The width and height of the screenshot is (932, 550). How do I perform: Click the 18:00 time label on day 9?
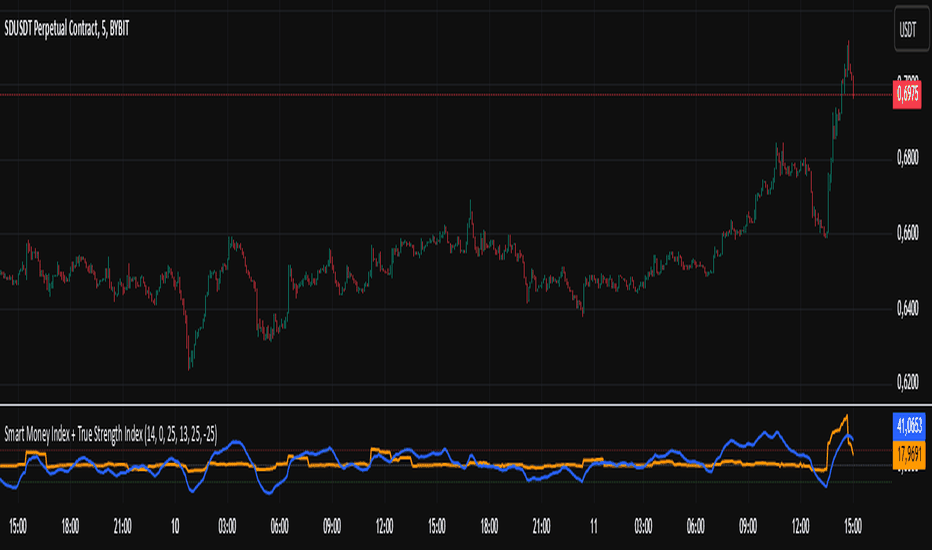click(70, 526)
